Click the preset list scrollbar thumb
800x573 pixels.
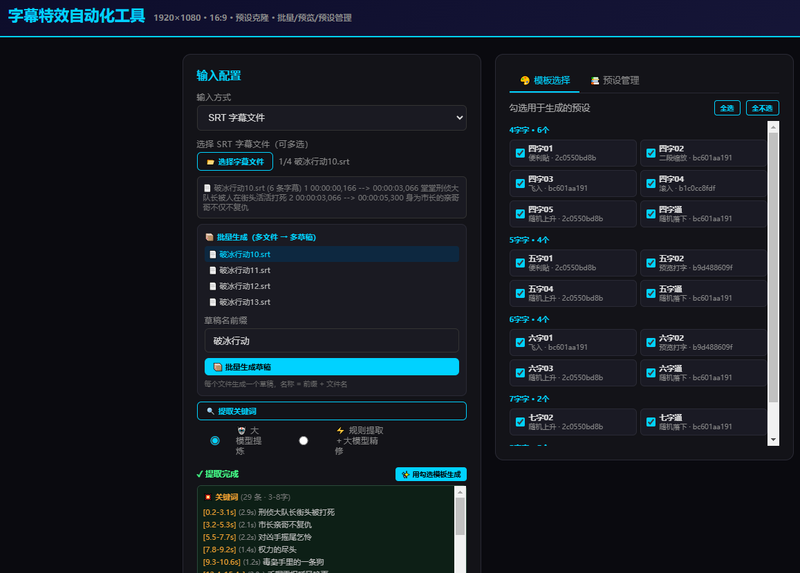[773, 268]
